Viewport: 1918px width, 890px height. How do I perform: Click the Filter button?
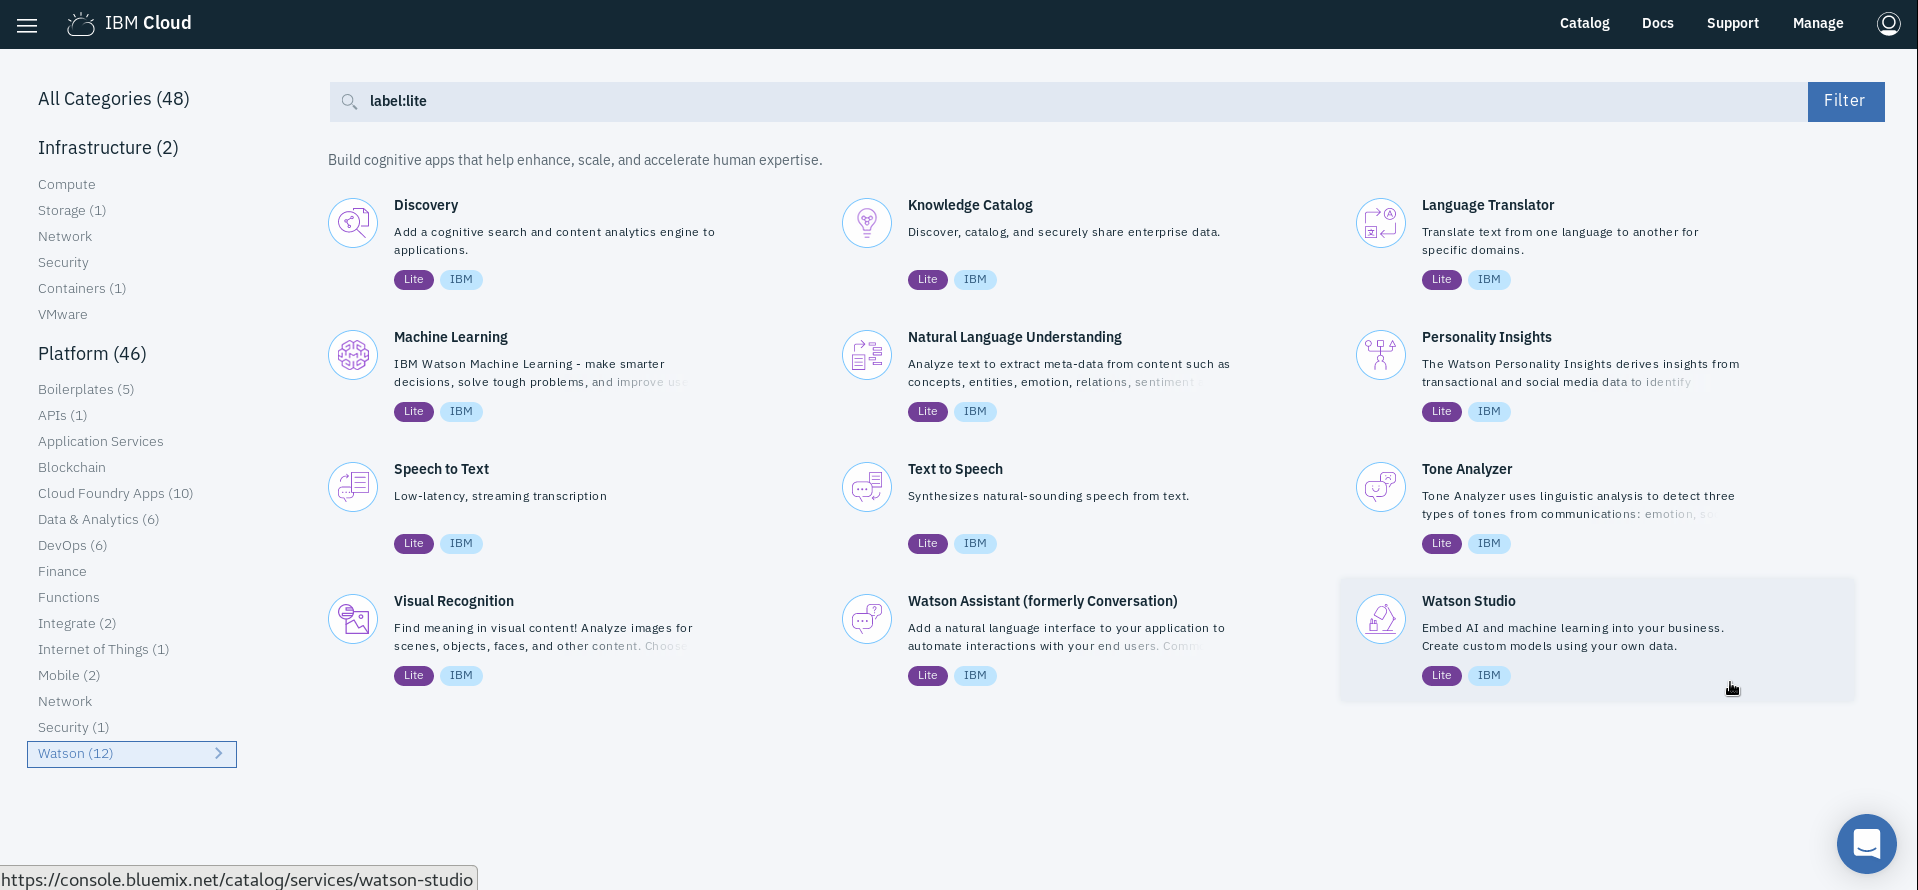click(x=1846, y=102)
